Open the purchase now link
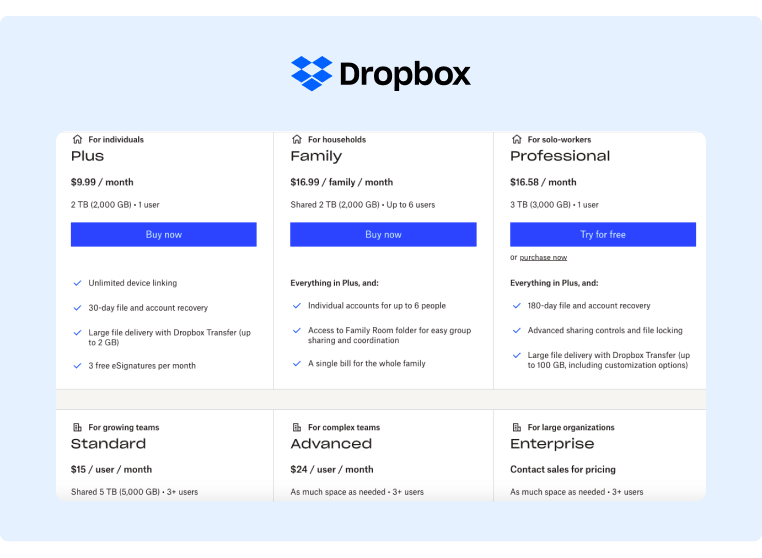The width and height of the screenshot is (762, 558). tap(543, 257)
